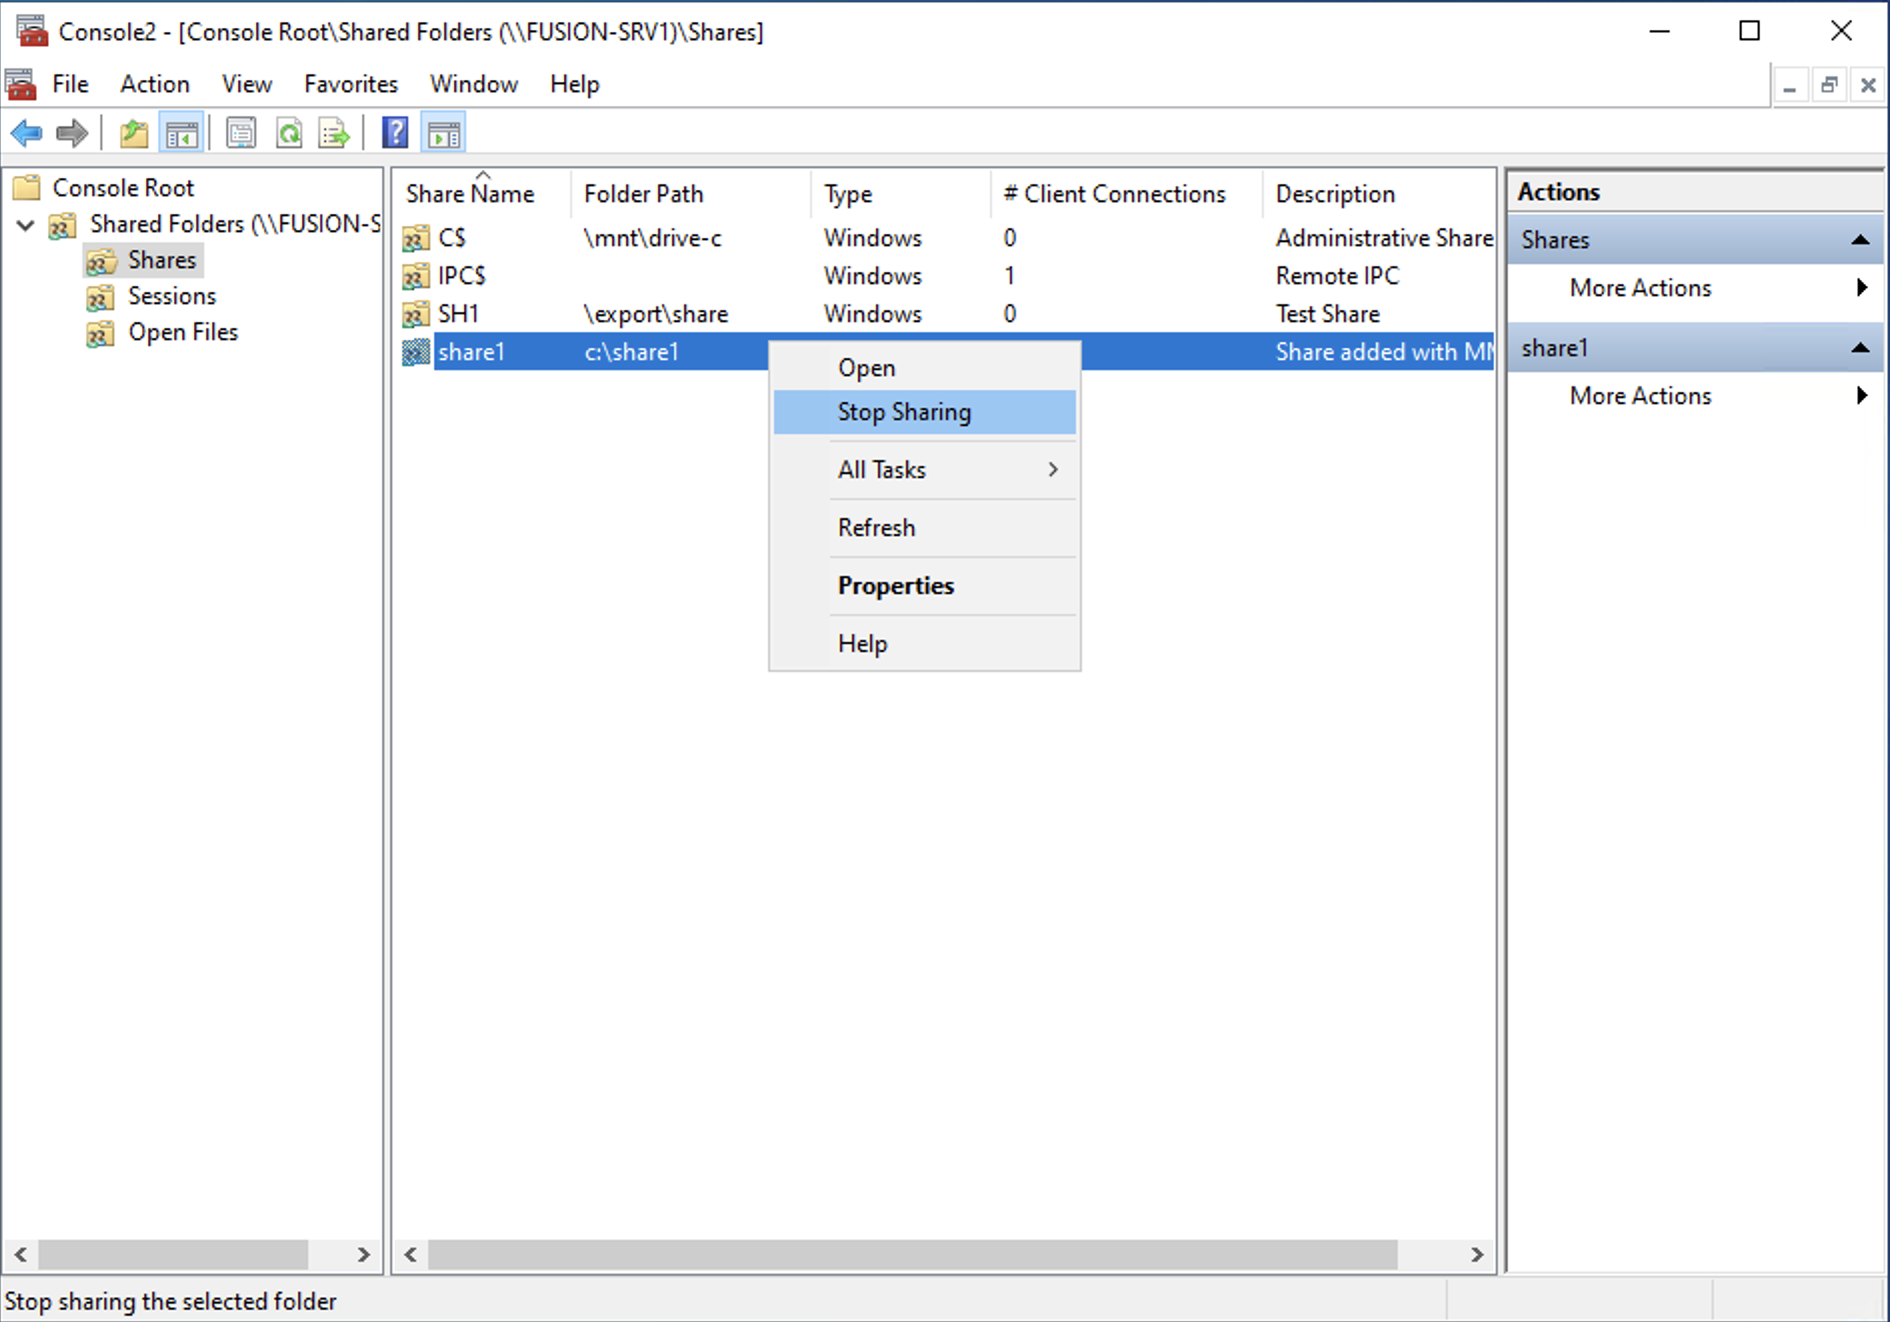The width and height of the screenshot is (1890, 1322).
Task: Click right arrow of list horizontal scrollbar
Action: tap(1476, 1254)
